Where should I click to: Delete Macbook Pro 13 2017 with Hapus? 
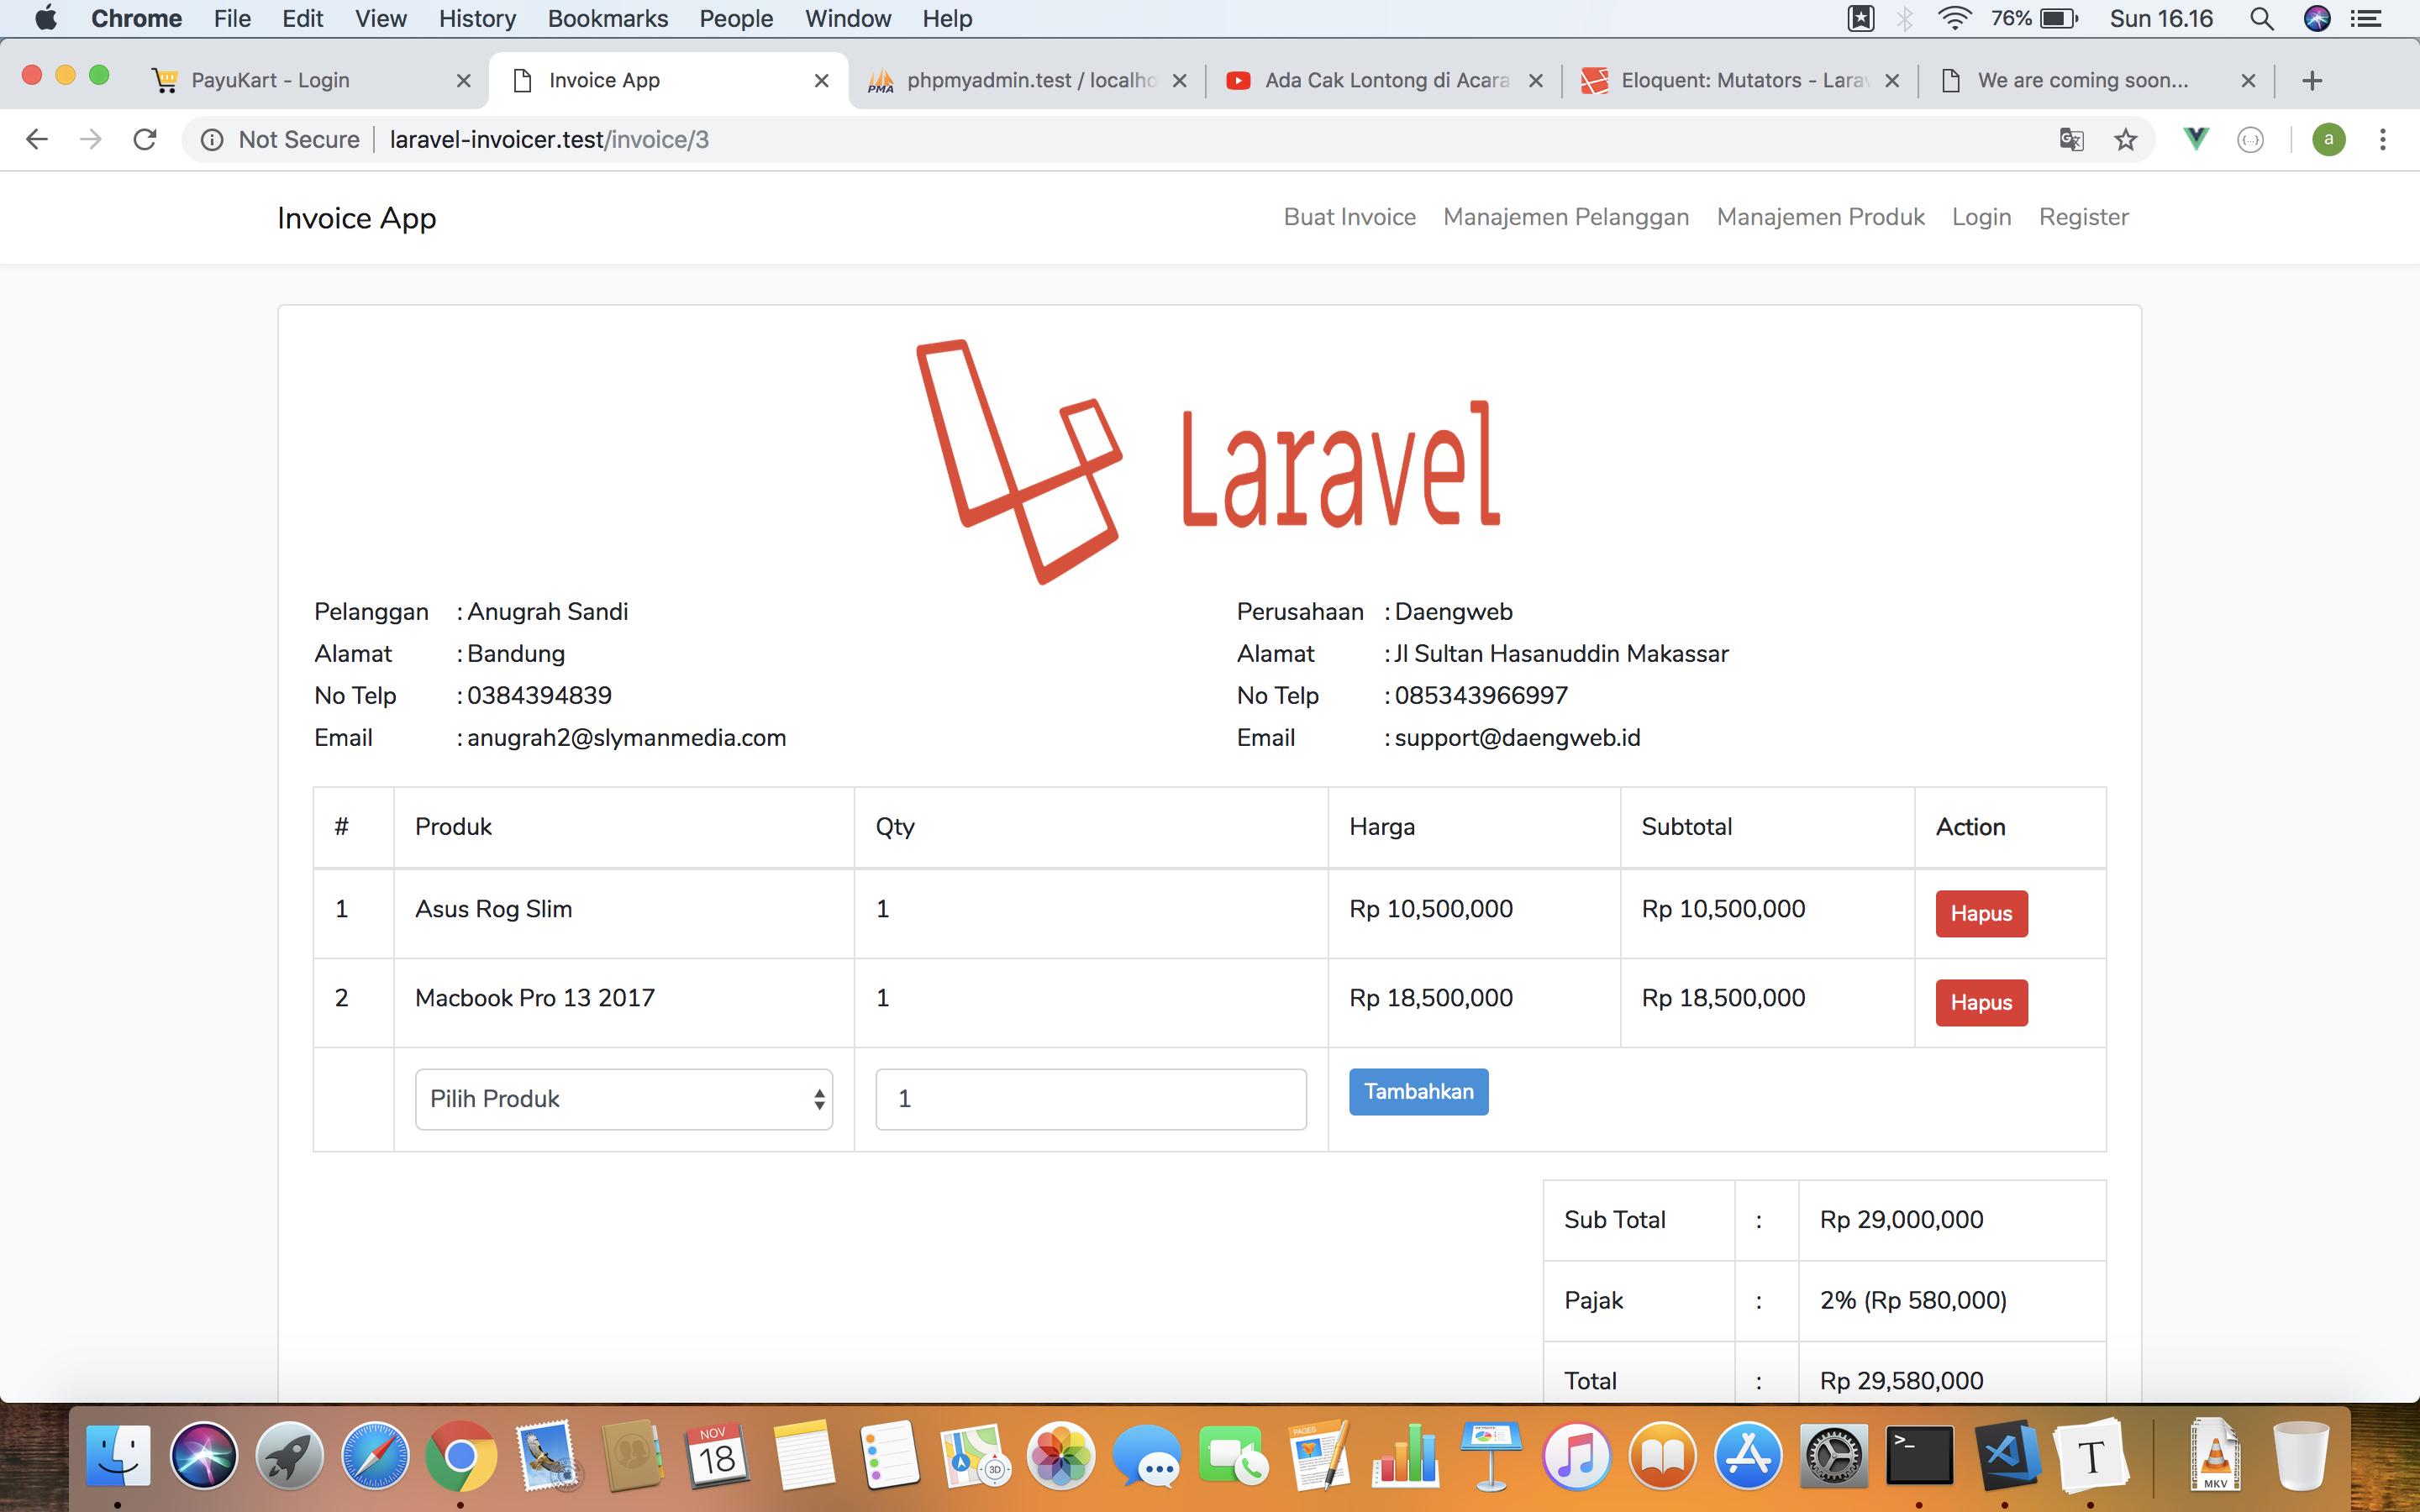click(1981, 1002)
